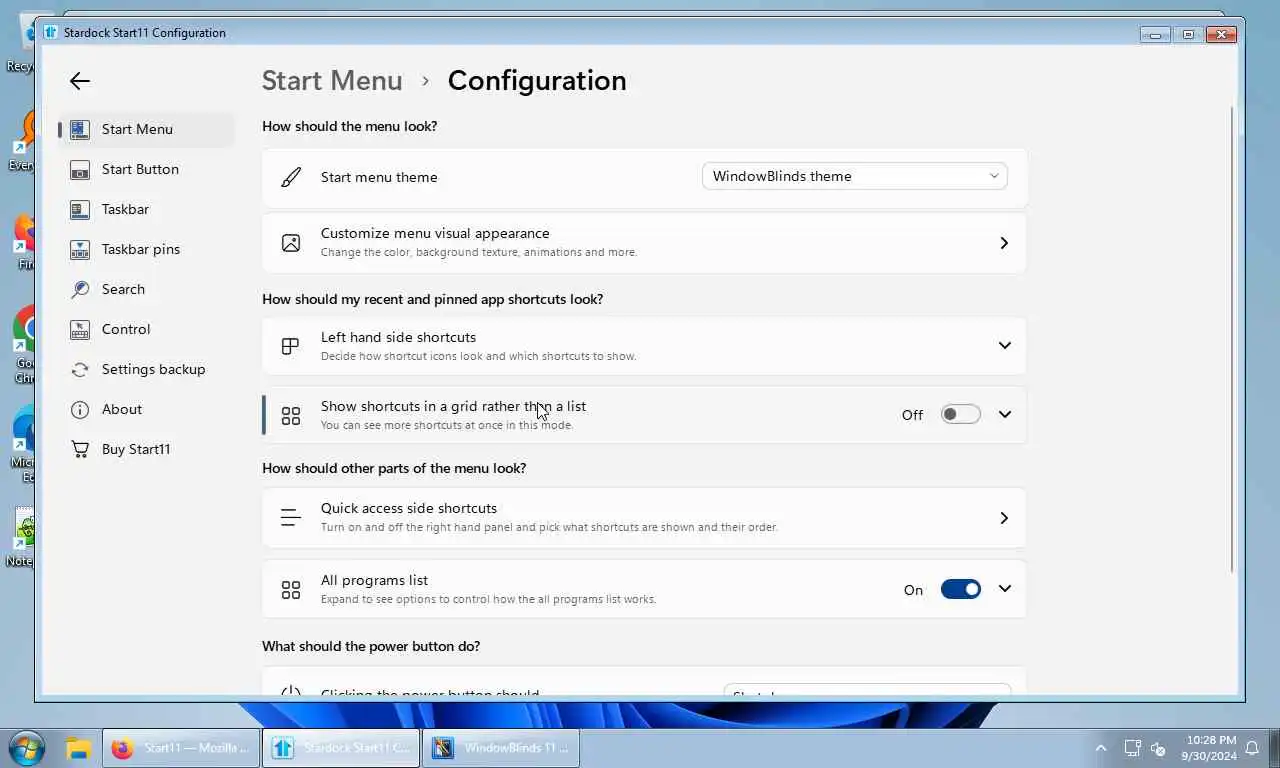Click the Taskbar sidebar icon
The height and width of the screenshot is (768, 1280).
point(80,209)
